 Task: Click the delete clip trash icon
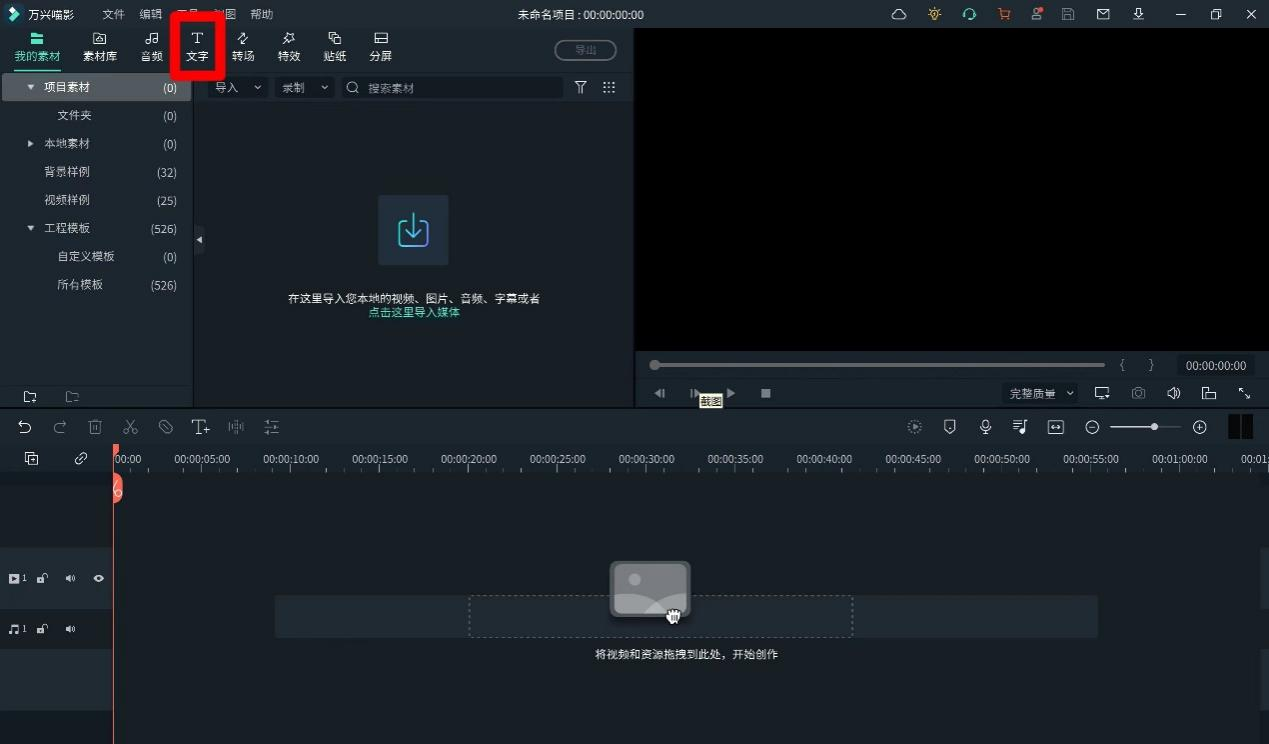coord(95,427)
